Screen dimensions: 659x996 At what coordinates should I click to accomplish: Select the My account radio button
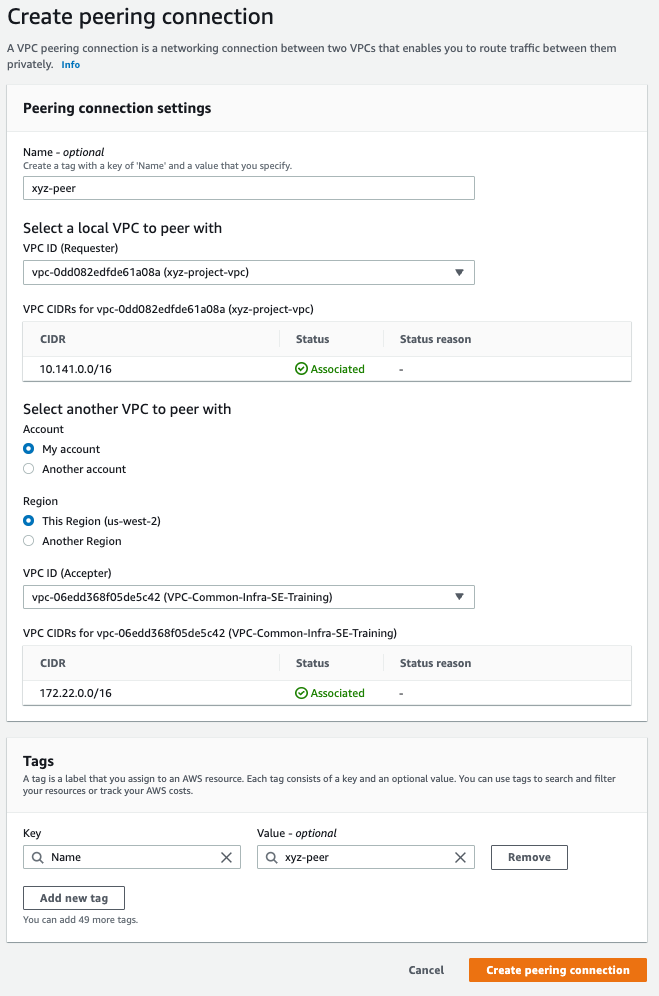point(29,449)
